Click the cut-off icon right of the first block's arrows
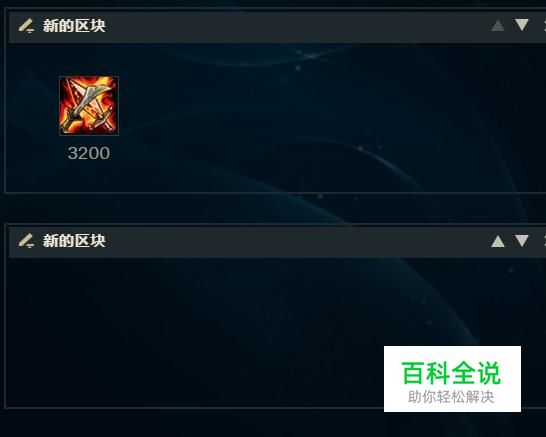Viewport: 546px width, 437px height. coord(544,25)
